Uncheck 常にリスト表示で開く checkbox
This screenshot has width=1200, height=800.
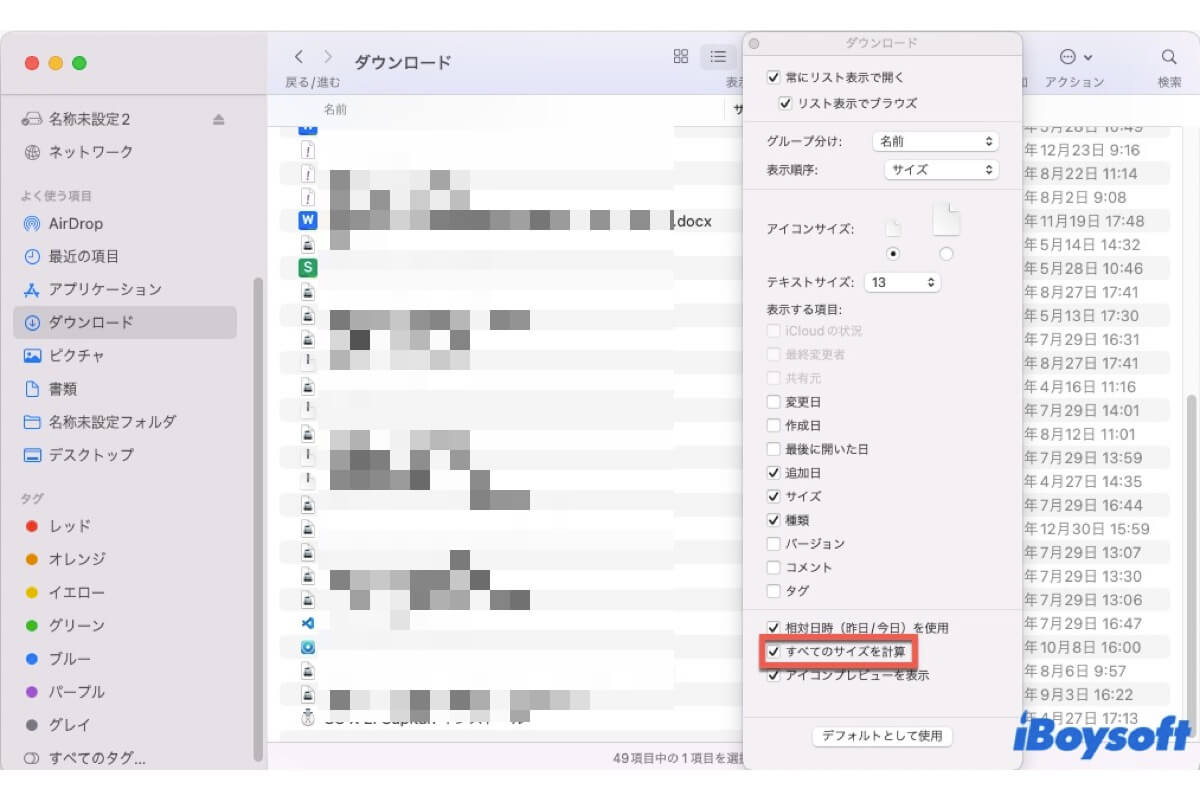click(773, 77)
